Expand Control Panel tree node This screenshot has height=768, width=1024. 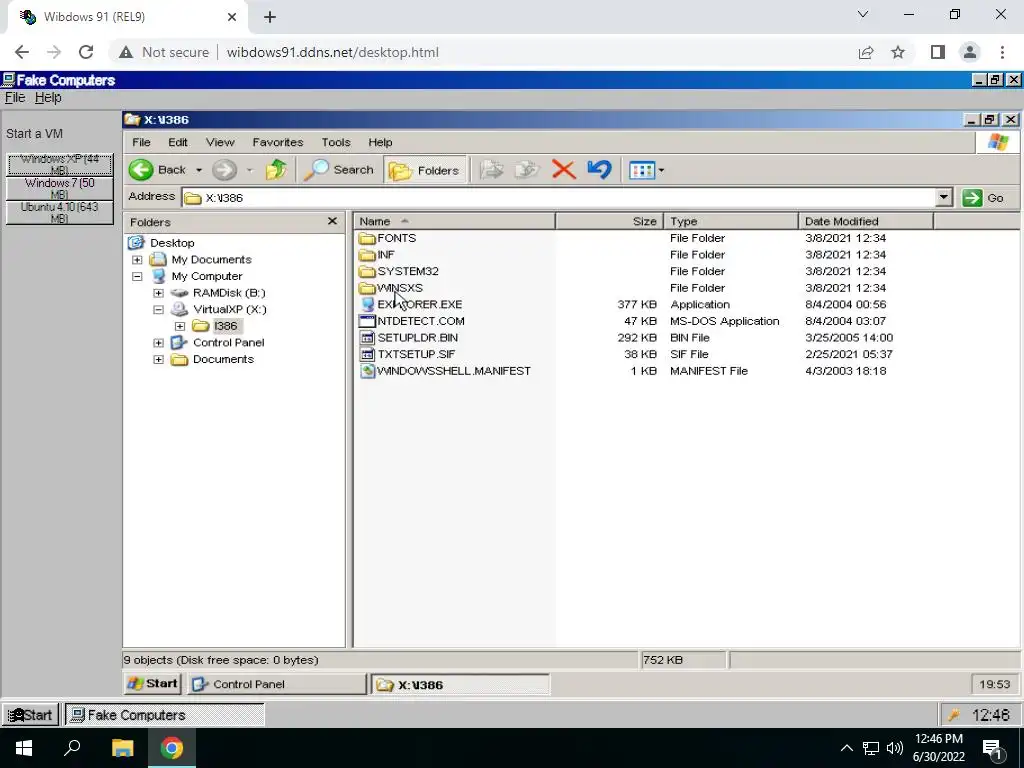(x=159, y=343)
